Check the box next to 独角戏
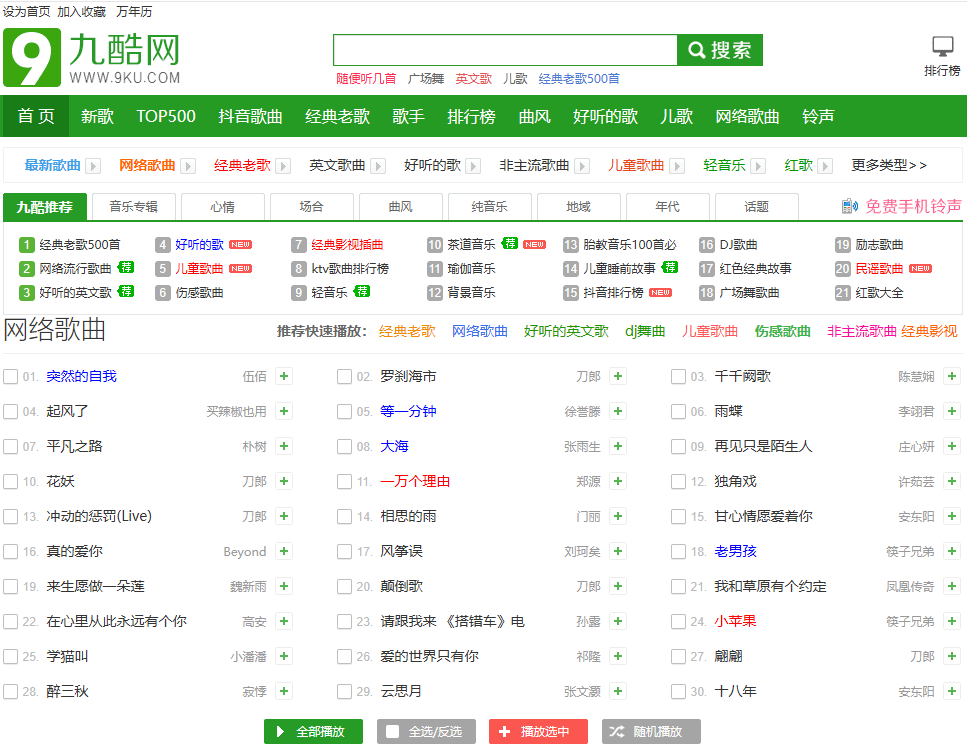The image size is (967, 754). coord(678,481)
